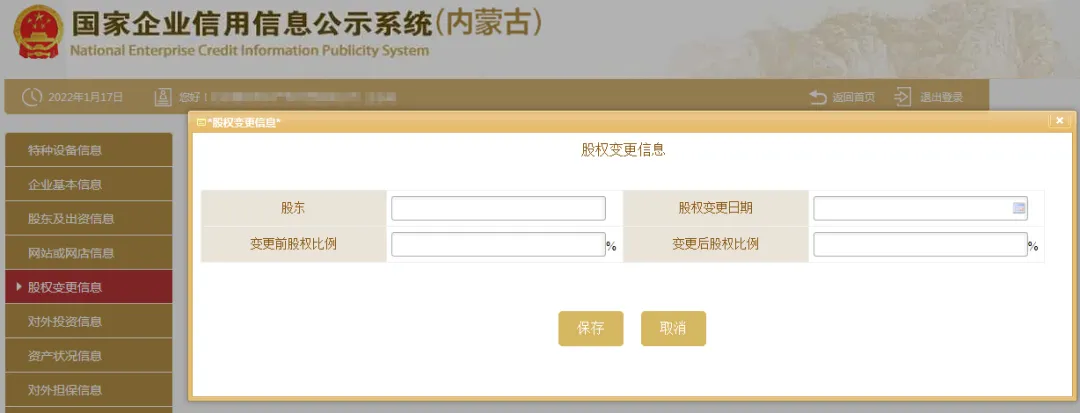
Task: Click the user profile icon
Action: 163,97
